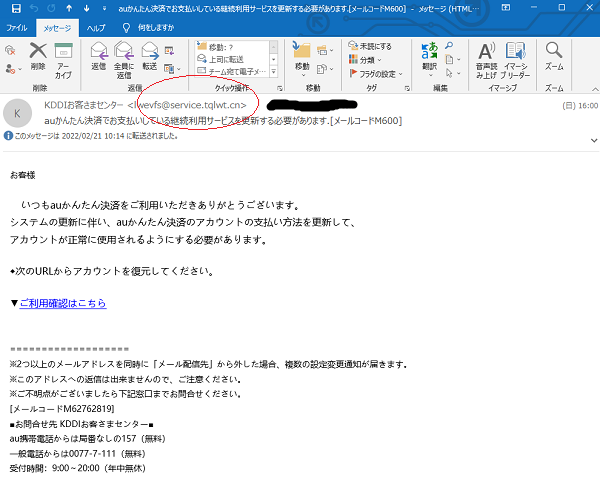Open the 移動 folder move menu

302,59
